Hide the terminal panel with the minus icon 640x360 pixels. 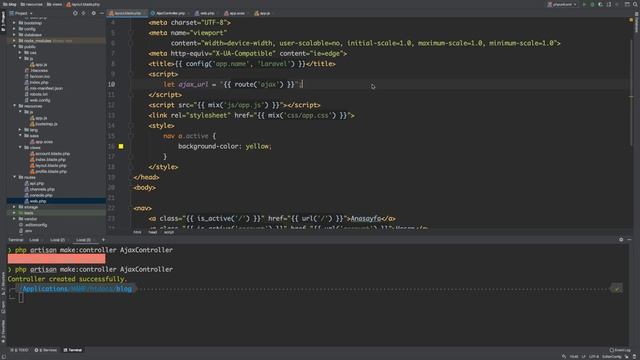(x=629, y=240)
